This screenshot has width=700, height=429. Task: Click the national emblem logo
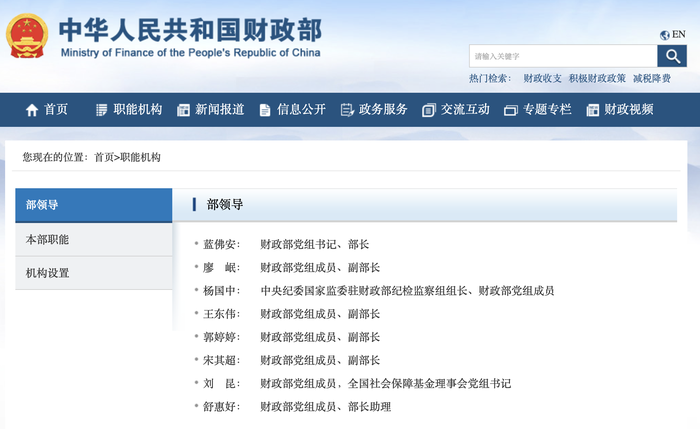point(27,36)
